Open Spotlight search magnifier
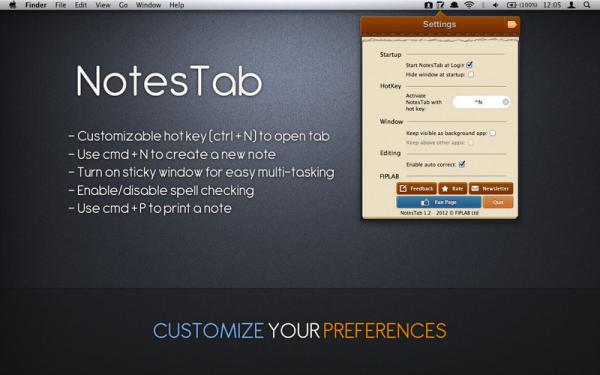 [x=587, y=5]
